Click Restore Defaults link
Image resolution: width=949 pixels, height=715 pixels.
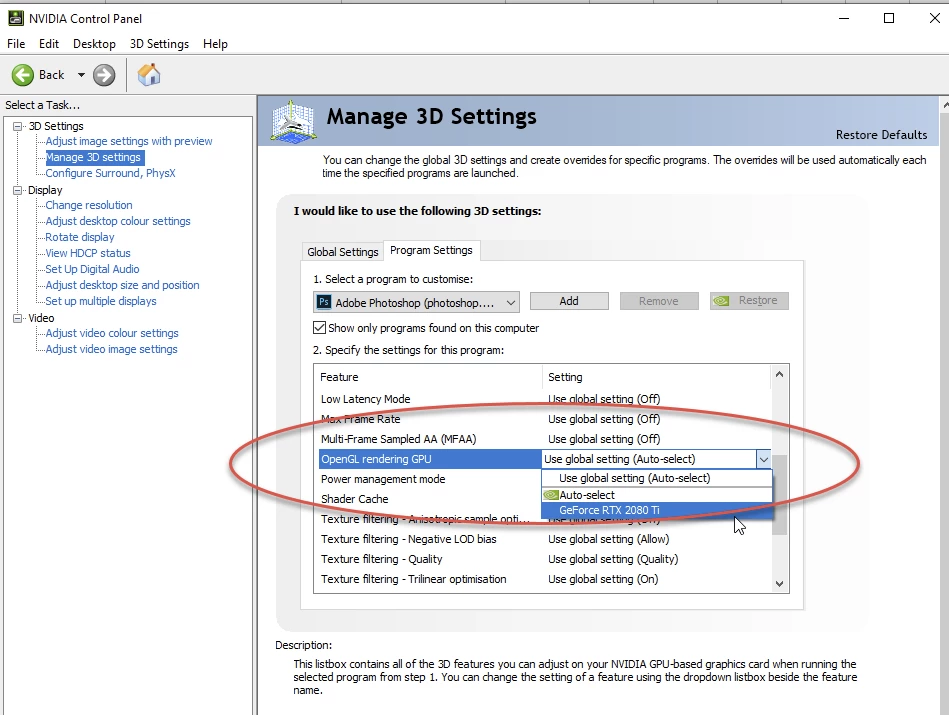881,135
